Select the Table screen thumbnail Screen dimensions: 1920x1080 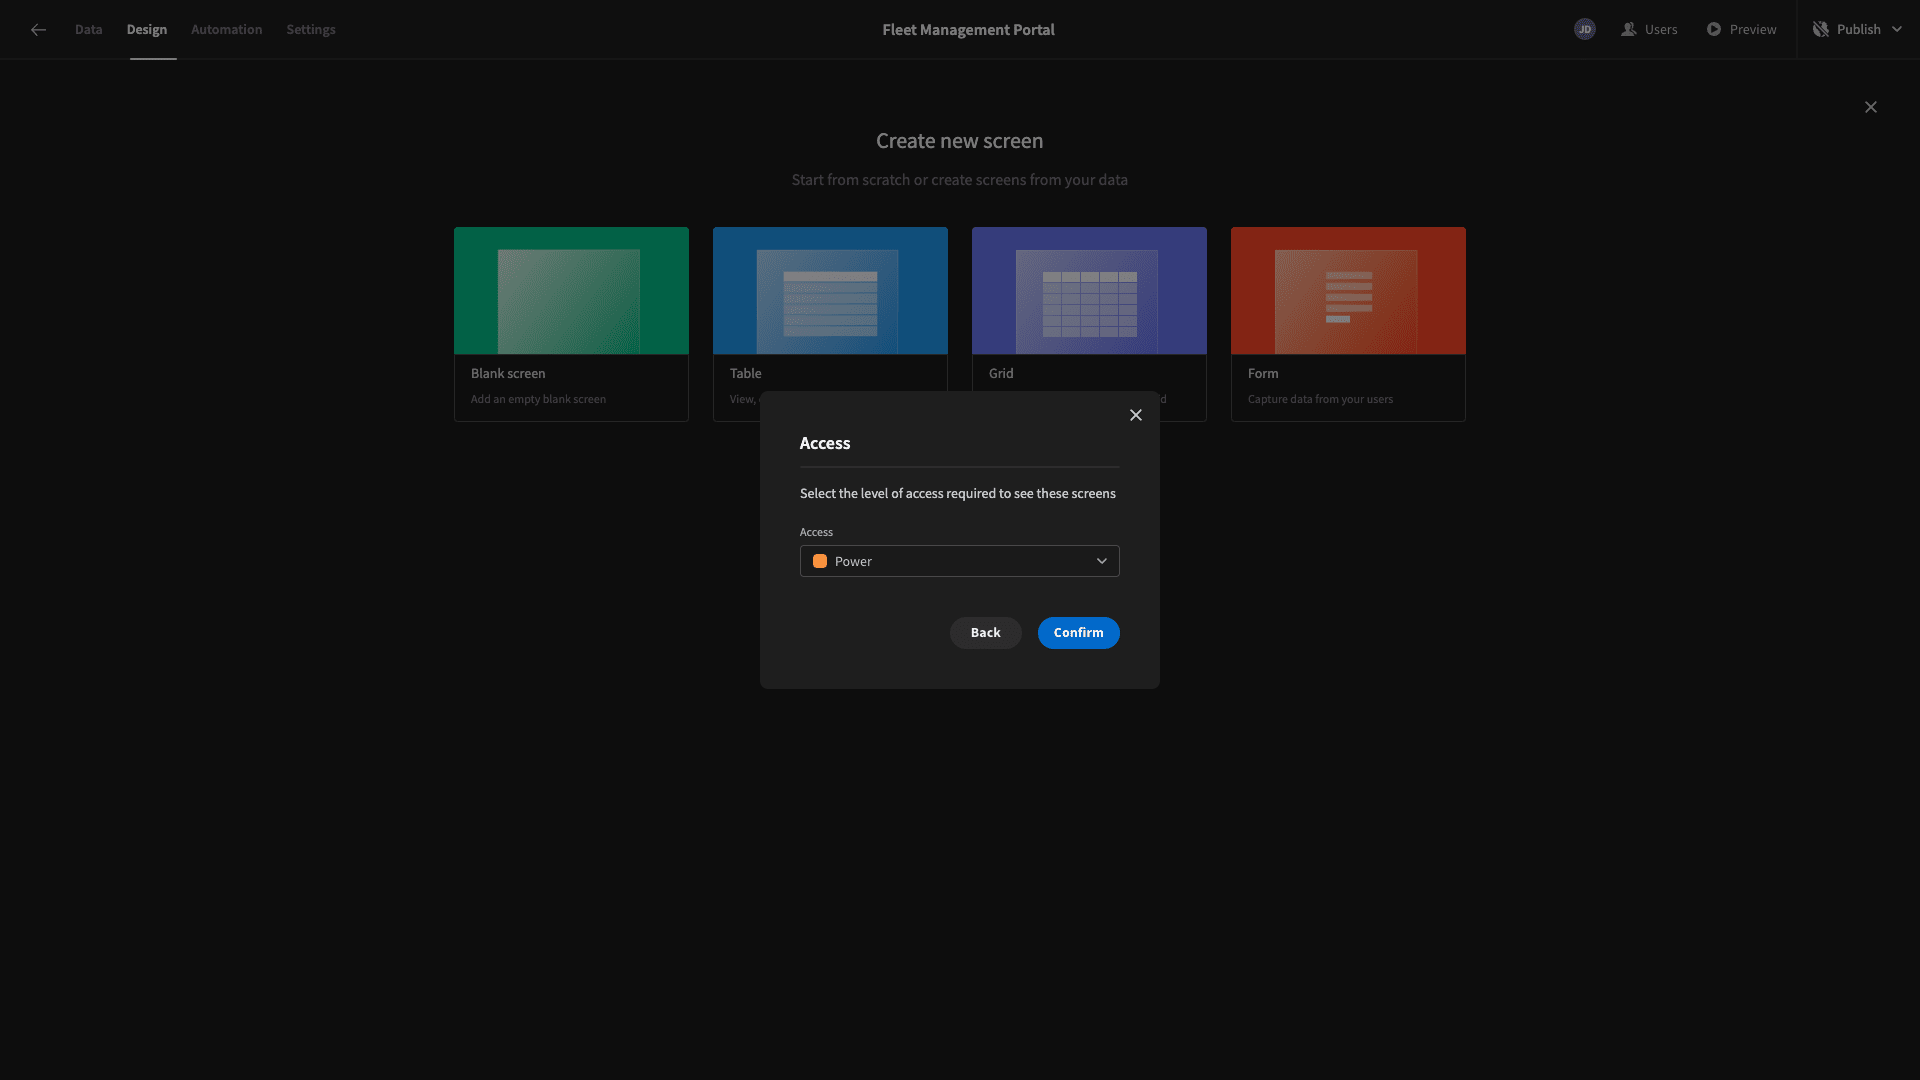pyautogui.click(x=830, y=291)
